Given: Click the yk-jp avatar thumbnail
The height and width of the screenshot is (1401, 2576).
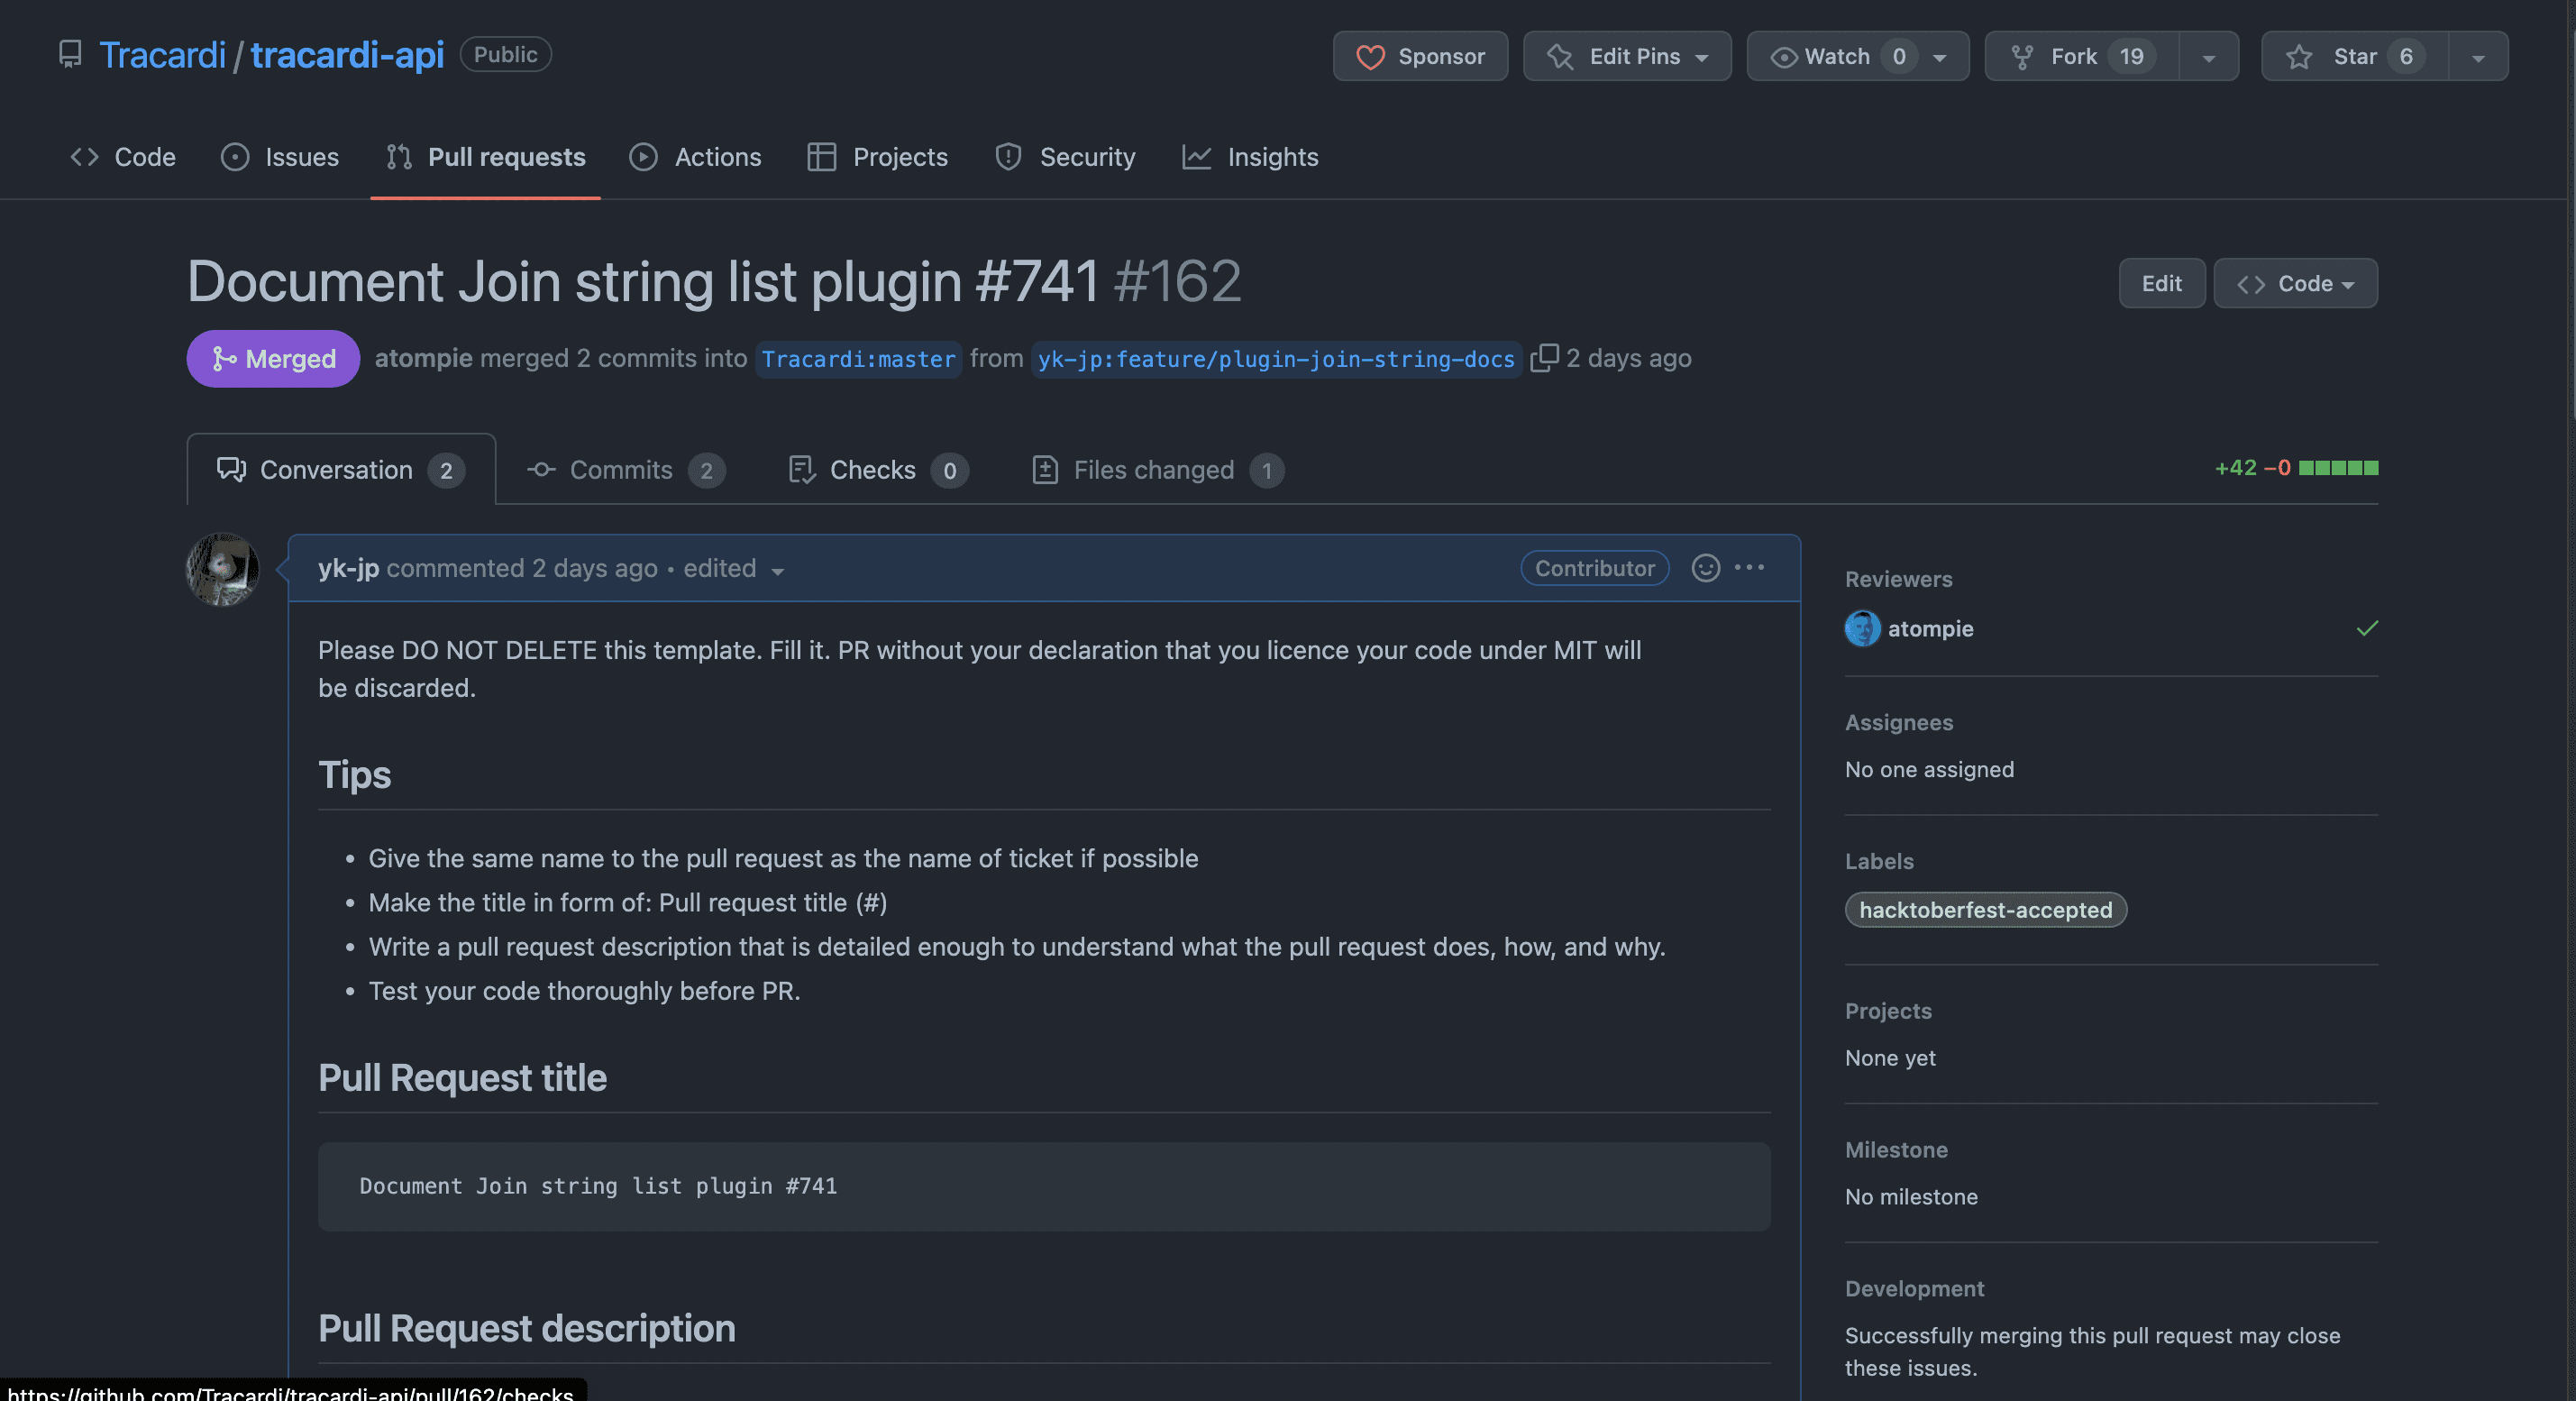Looking at the screenshot, I should pos(222,569).
